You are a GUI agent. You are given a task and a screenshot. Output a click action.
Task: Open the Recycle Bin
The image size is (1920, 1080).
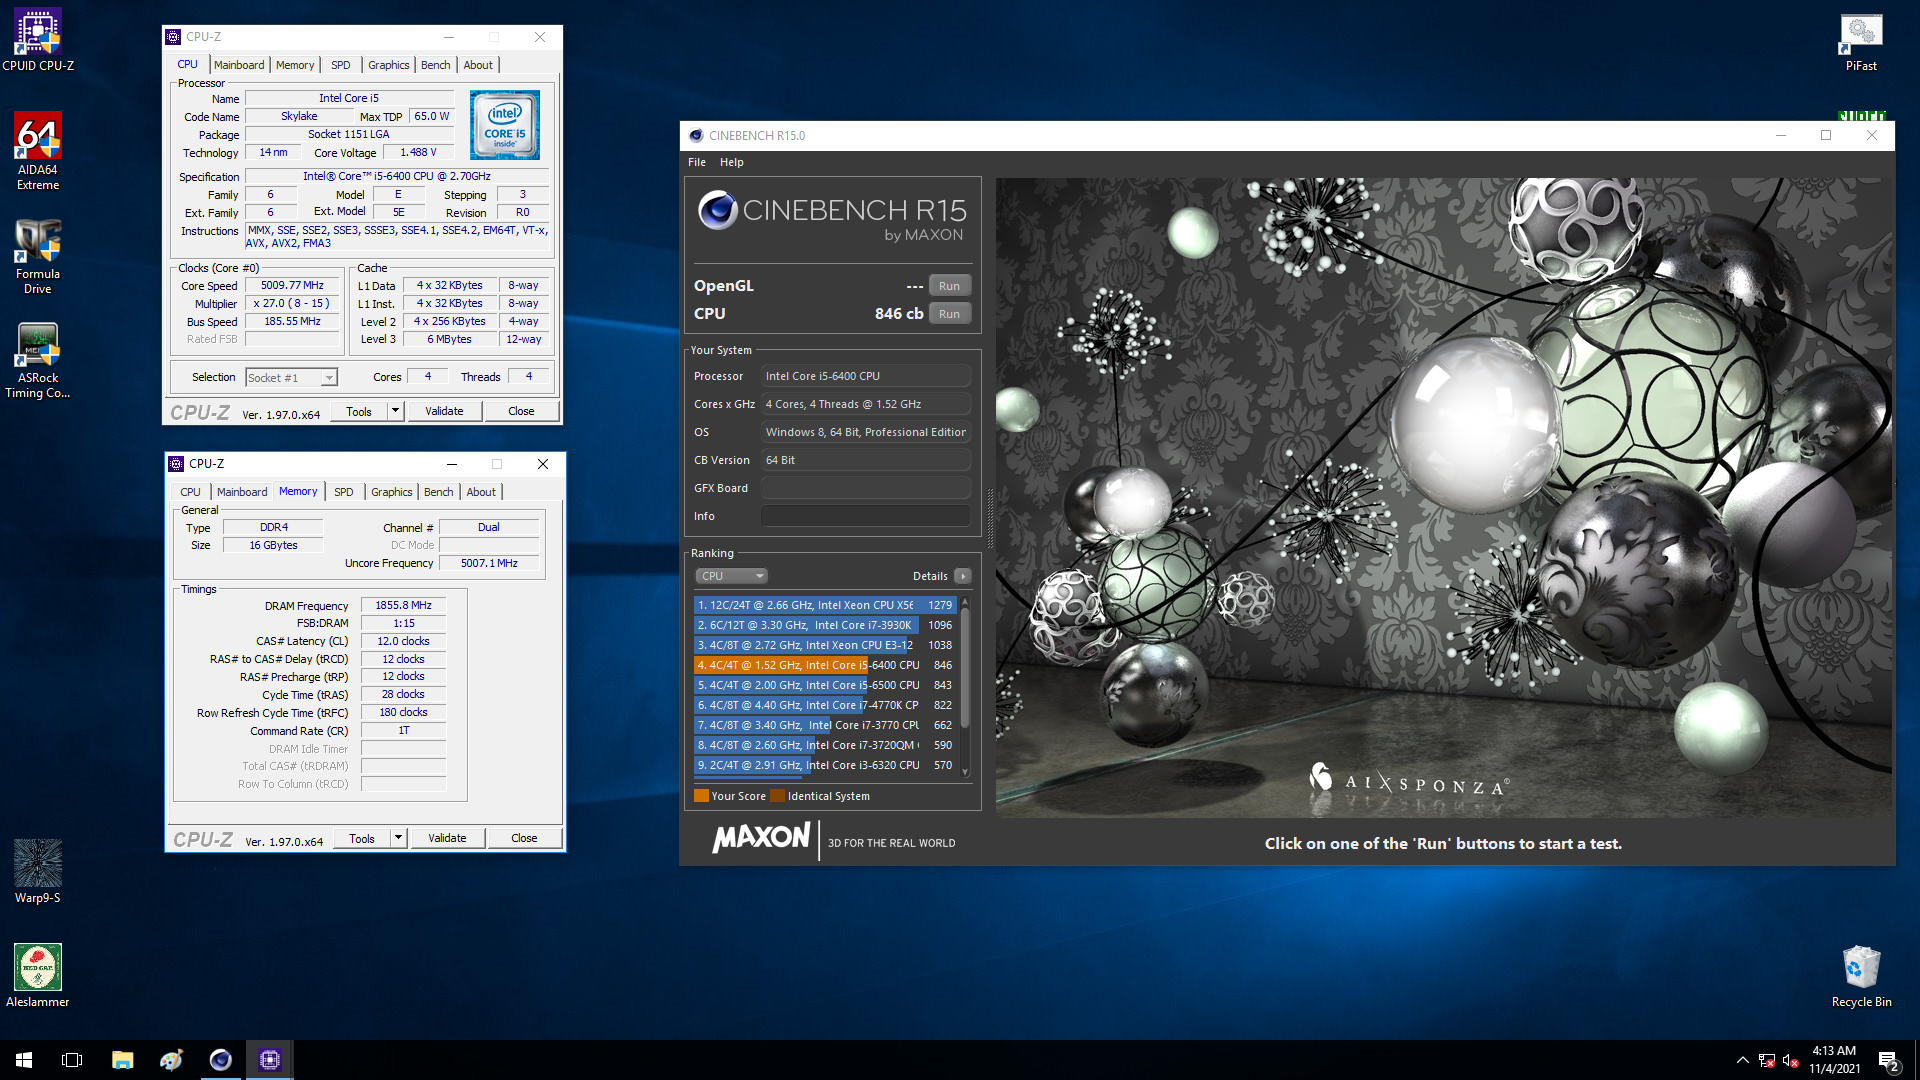(1861, 976)
